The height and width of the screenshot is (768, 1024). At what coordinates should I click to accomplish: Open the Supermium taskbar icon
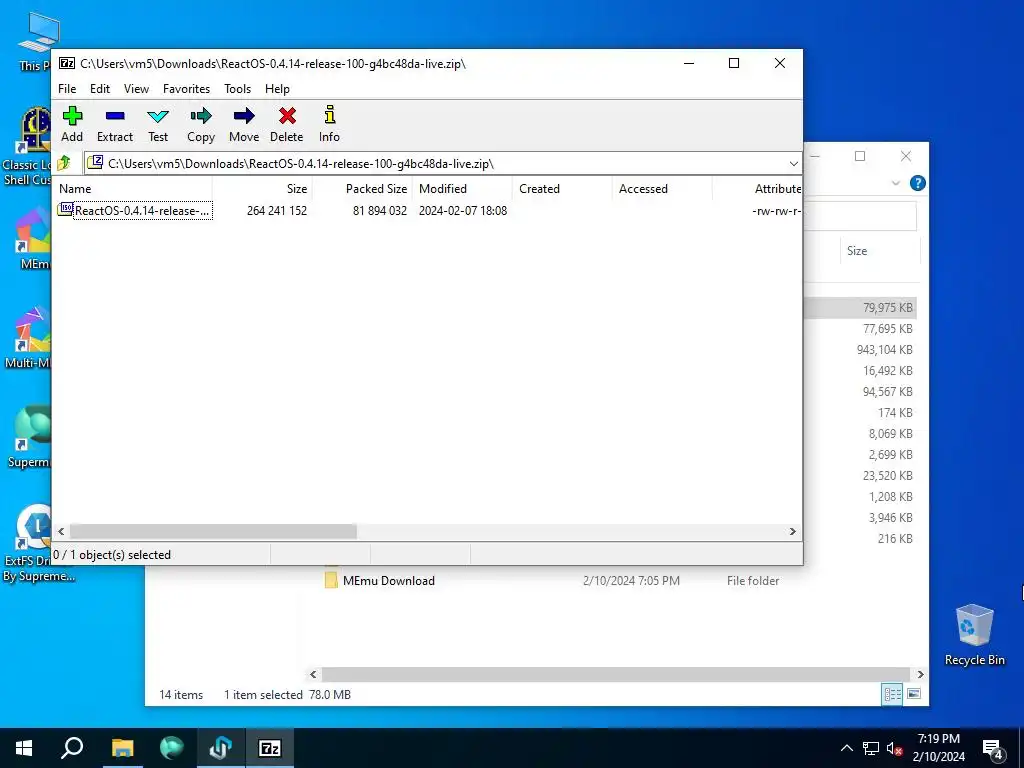pos(172,748)
